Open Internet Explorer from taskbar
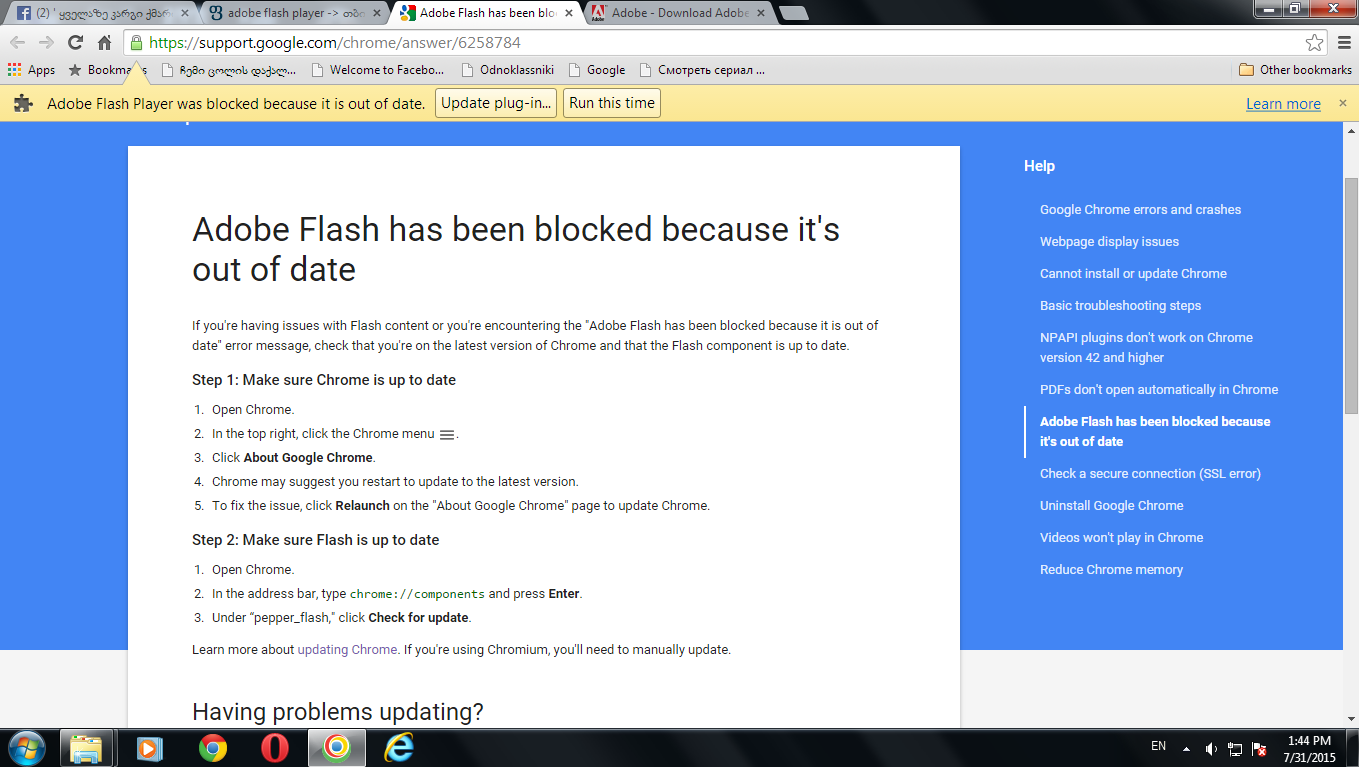 (398, 748)
